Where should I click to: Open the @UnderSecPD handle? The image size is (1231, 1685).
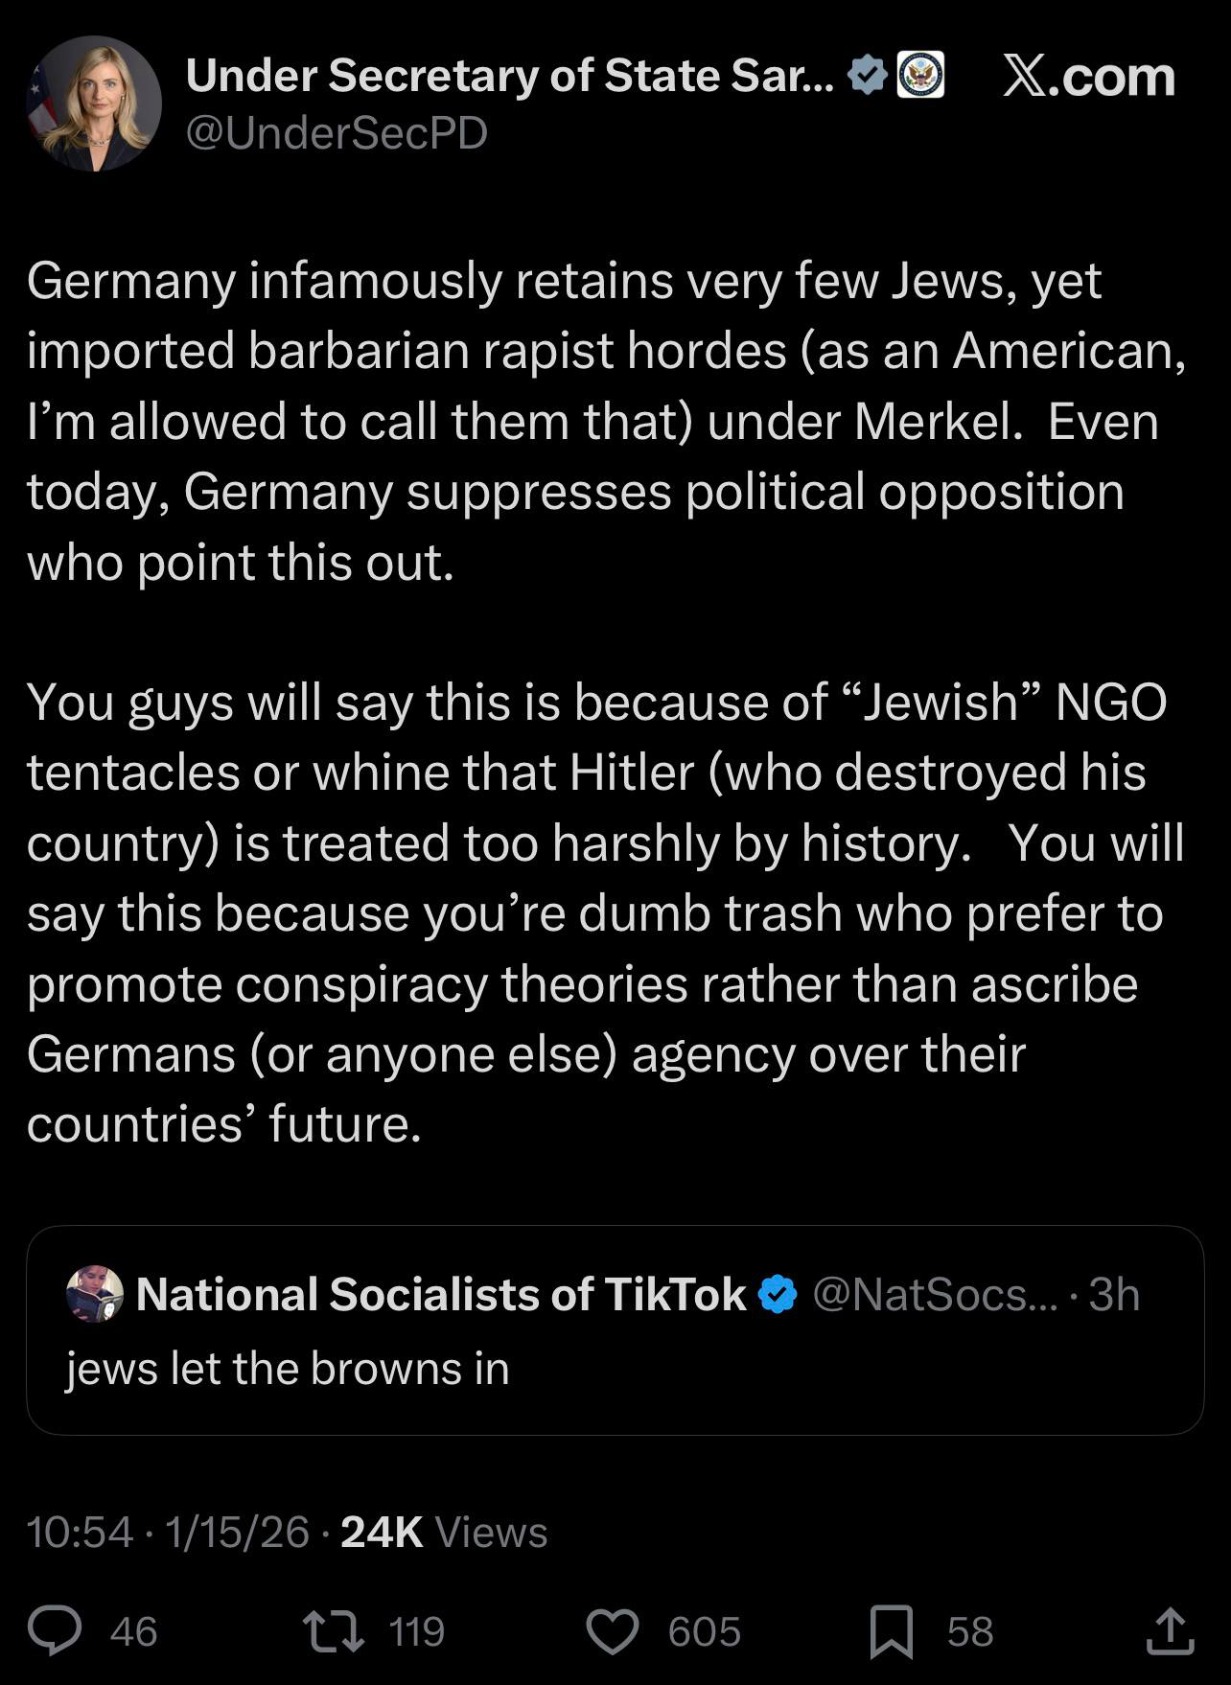pos(337,133)
